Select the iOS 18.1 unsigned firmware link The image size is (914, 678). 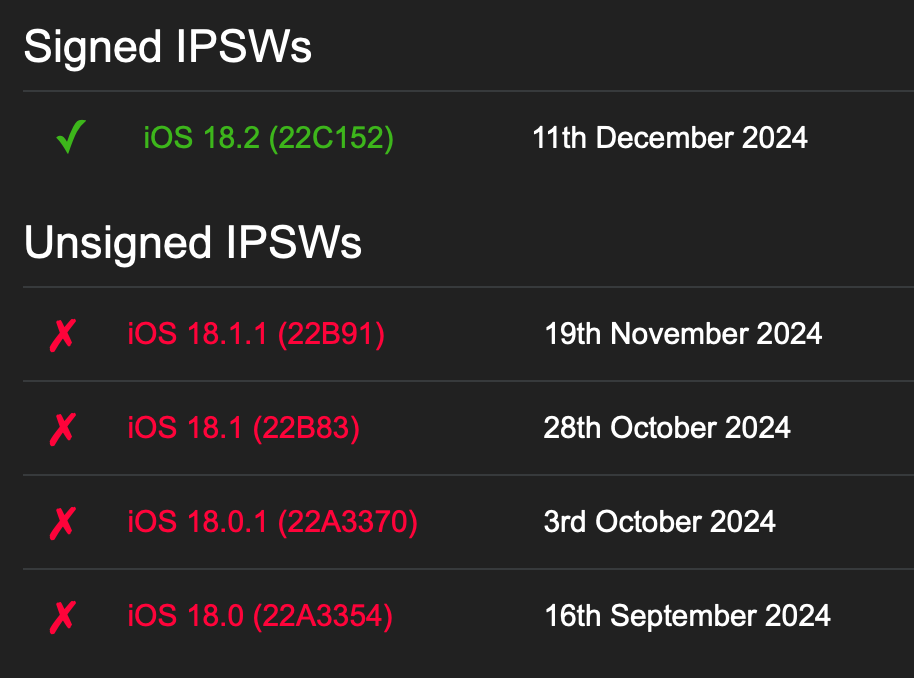[x=243, y=428]
